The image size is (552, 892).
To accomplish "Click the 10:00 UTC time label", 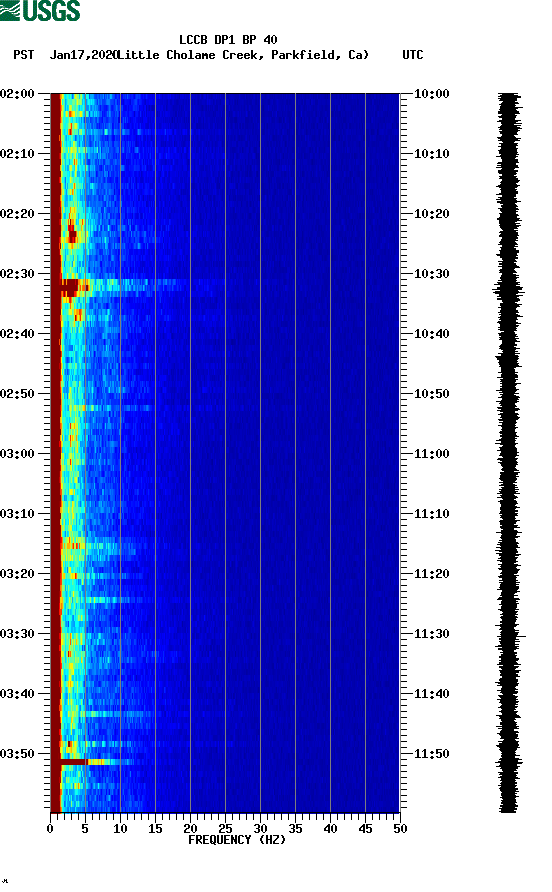I will 431,93.
